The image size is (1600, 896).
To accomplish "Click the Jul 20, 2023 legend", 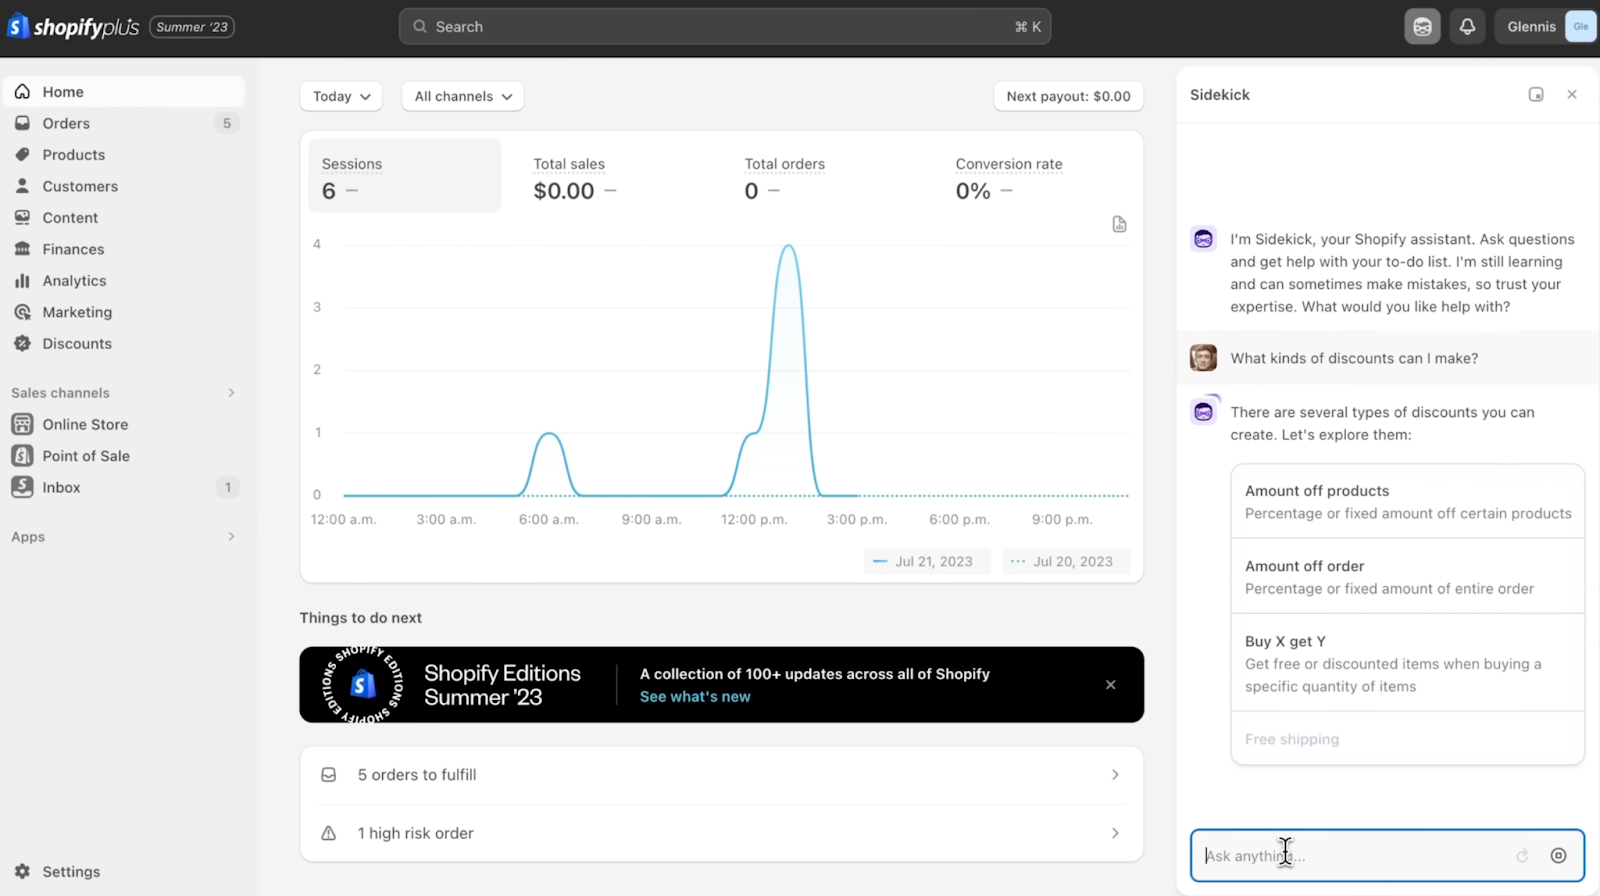I will [1065, 562].
